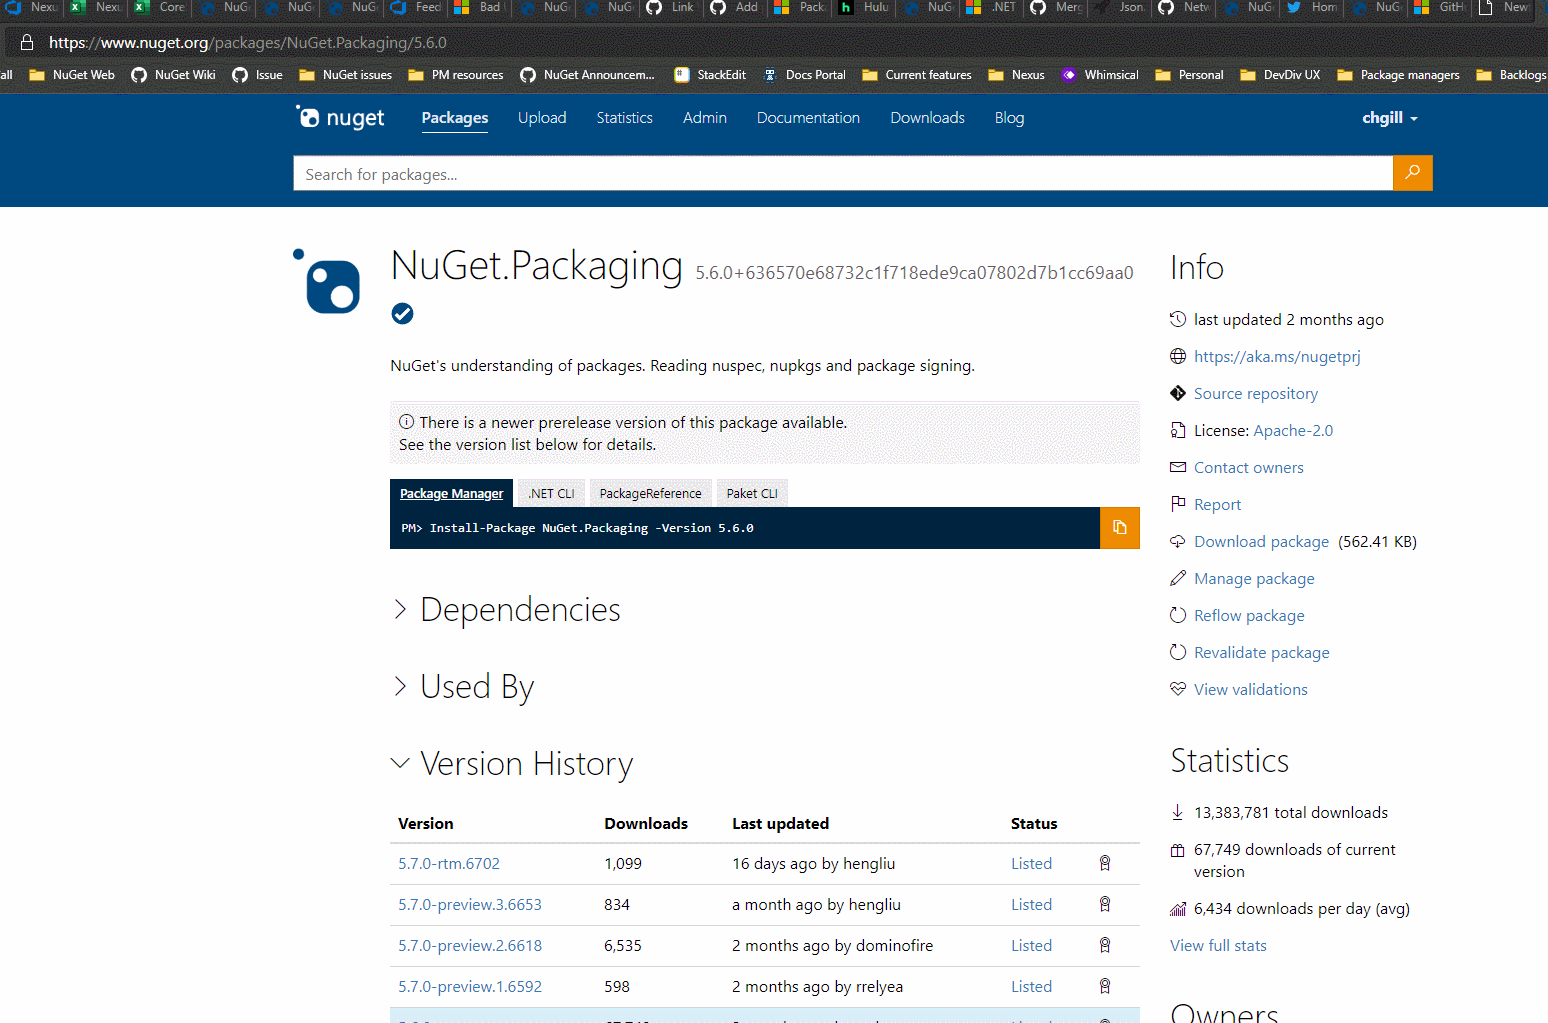Open version 5.7.0-preview.1.6592 link
Screen dimensions: 1548x1023
470,986
